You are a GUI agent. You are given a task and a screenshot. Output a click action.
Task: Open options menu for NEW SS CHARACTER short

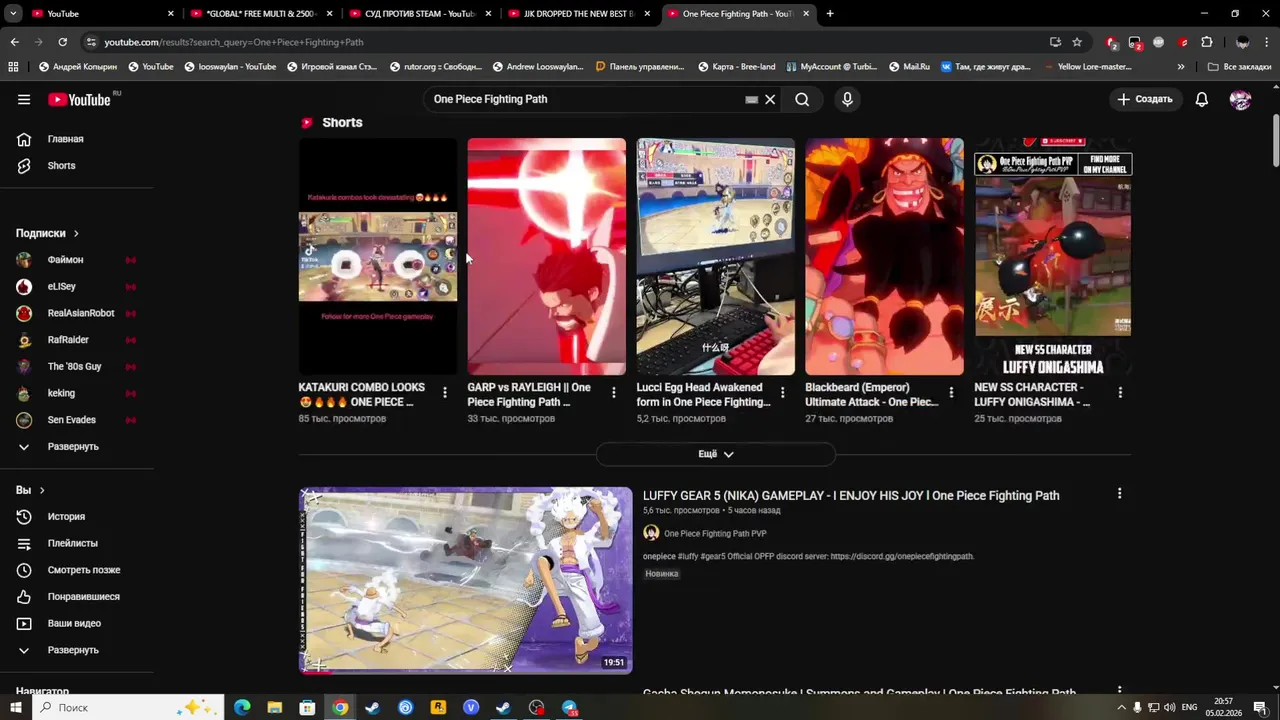pyautogui.click(x=1120, y=393)
